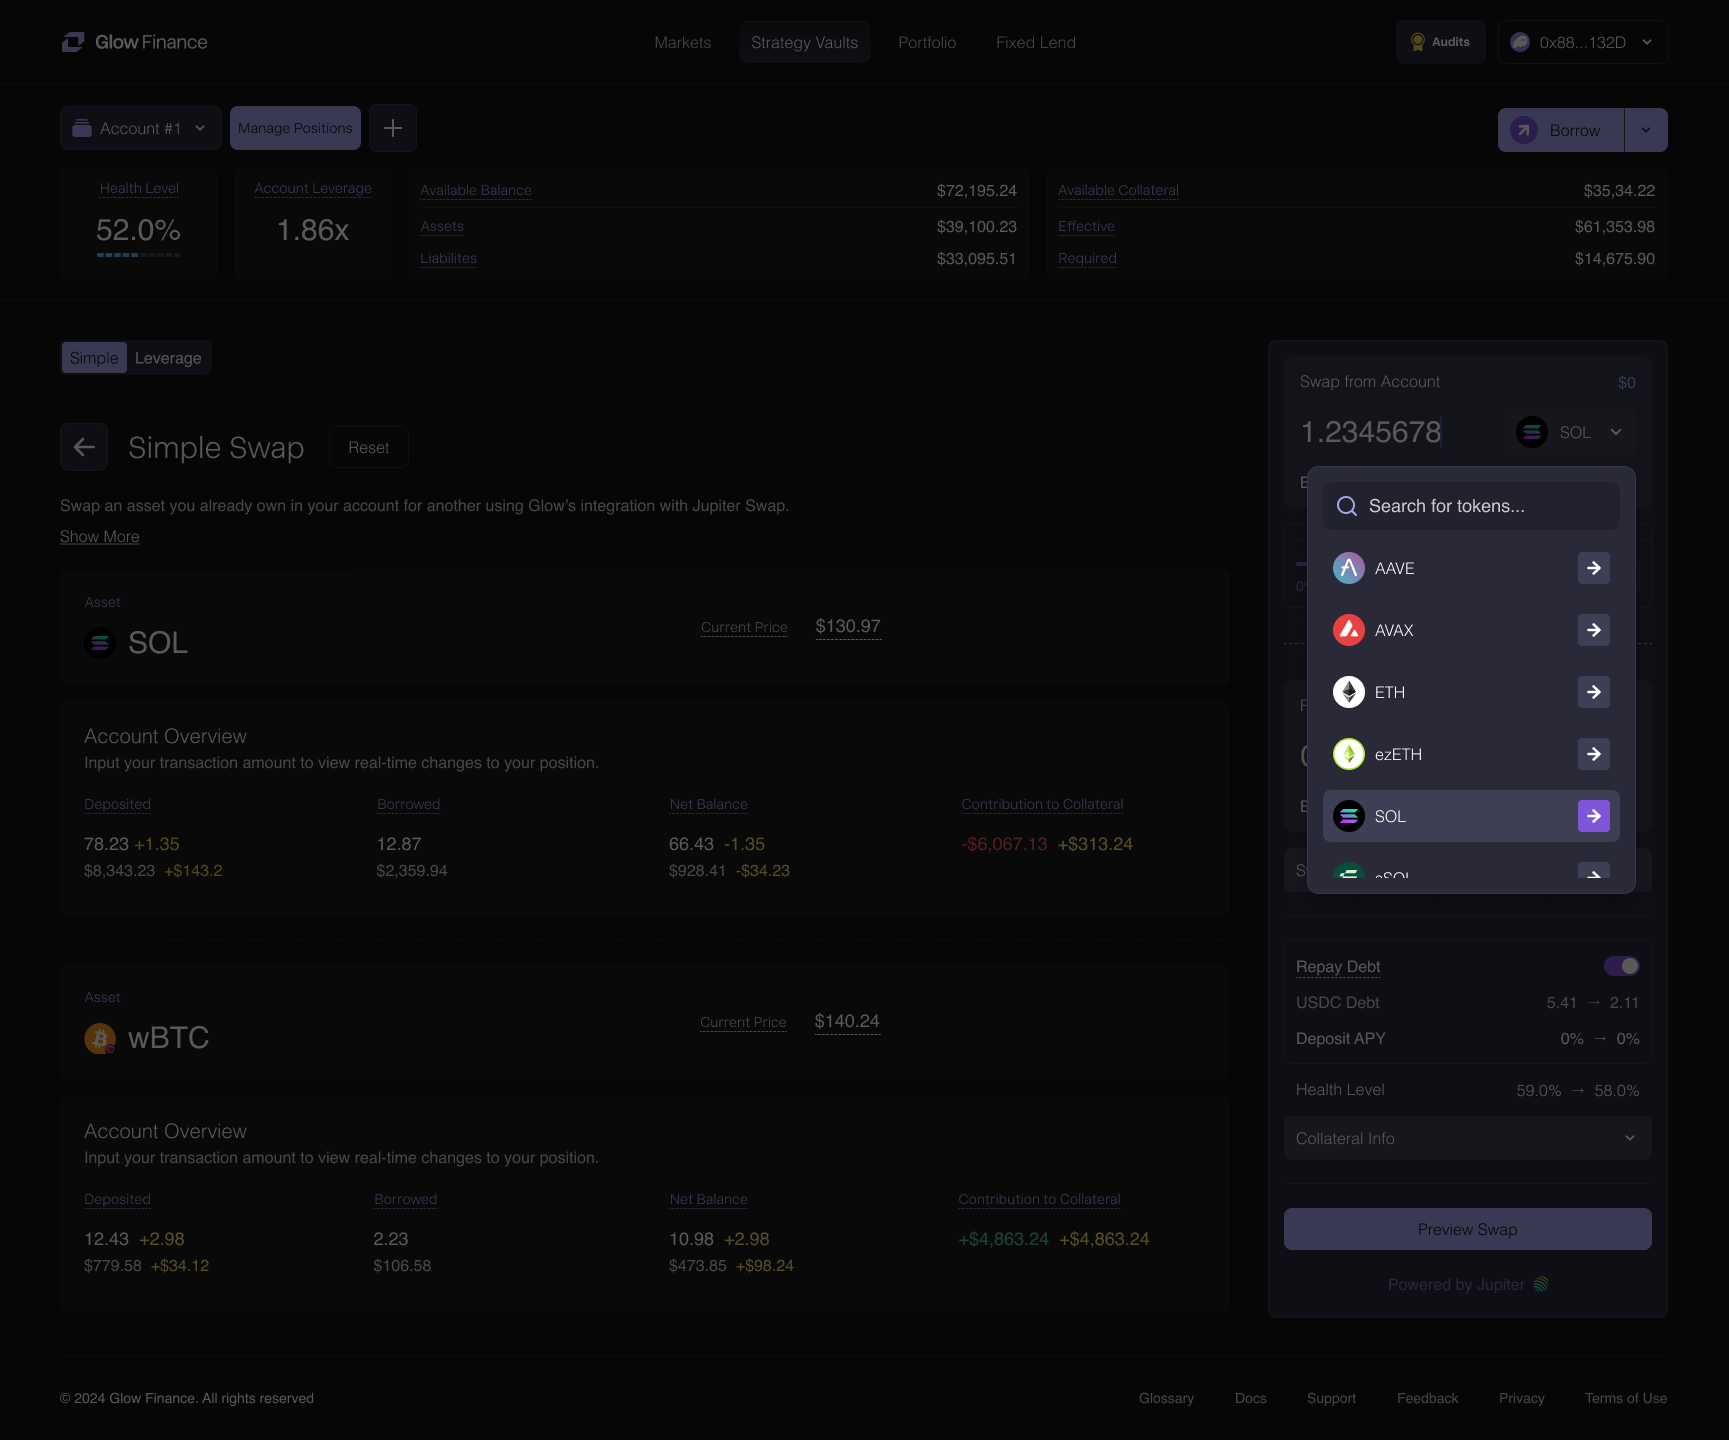Click the purple arrow beside SOL
The image size is (1729, 1440).
pyautogui.click(x=1593, y=816)
